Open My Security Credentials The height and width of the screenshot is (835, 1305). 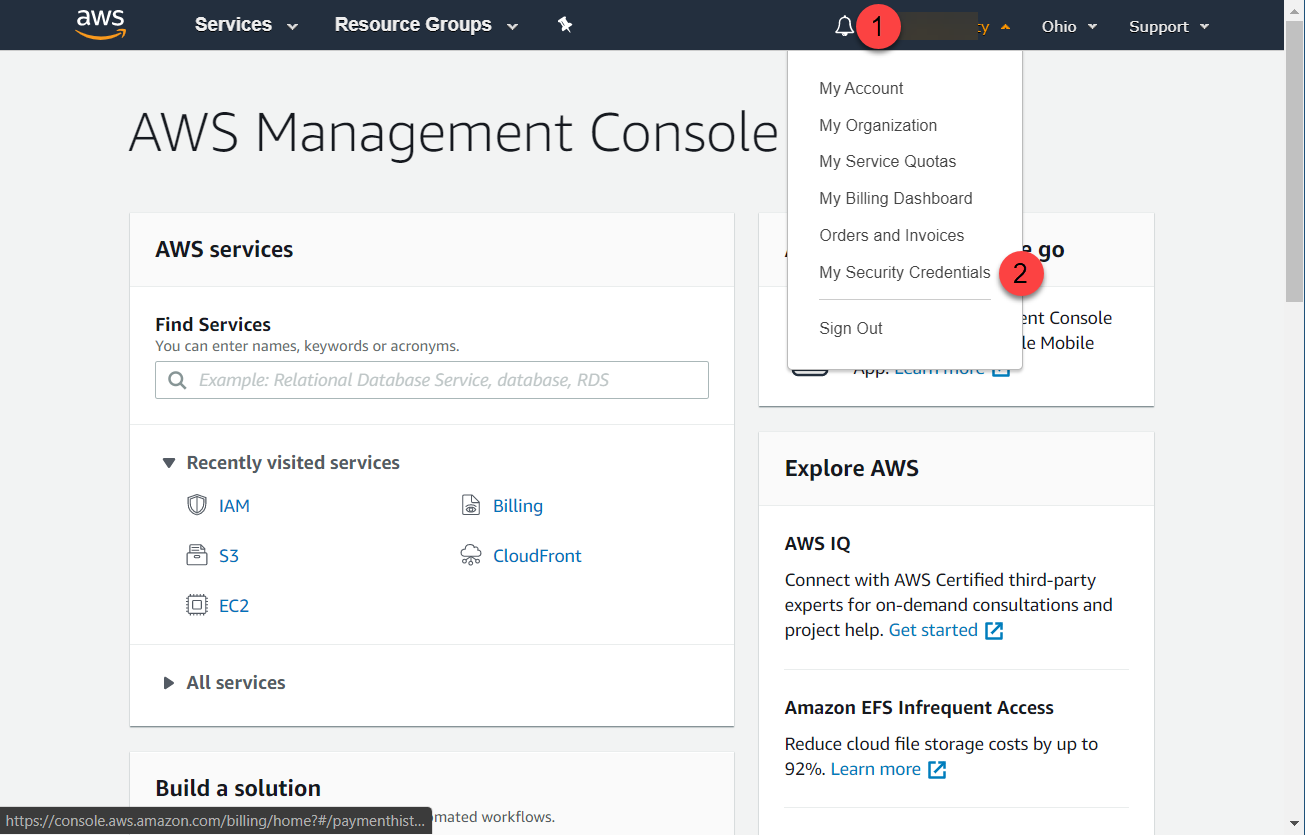pos(904,272)
